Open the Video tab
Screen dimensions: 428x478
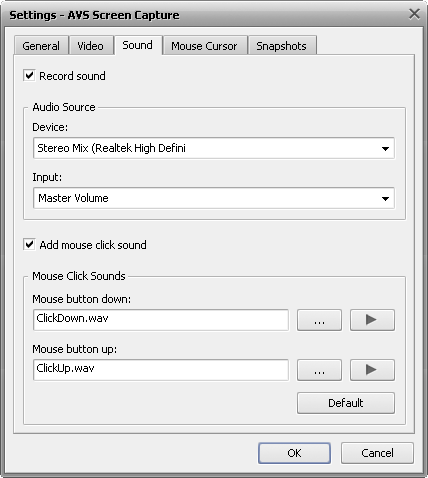90,46
